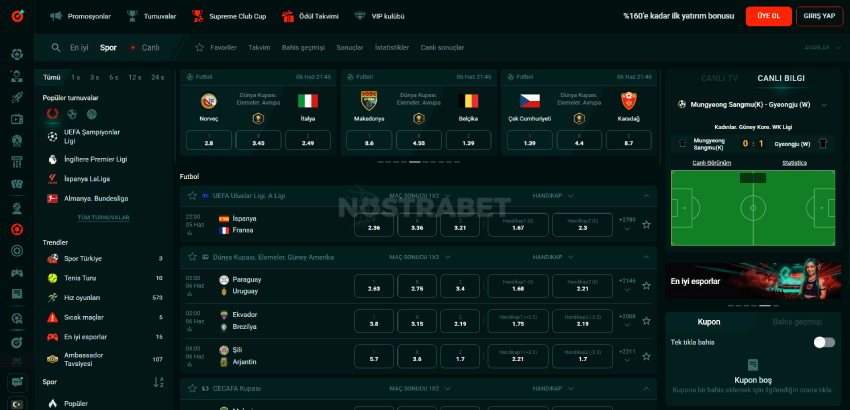850x410 pixels.
Task: Open Supreme Club Cup trophy icon
Action: point(197,16)
